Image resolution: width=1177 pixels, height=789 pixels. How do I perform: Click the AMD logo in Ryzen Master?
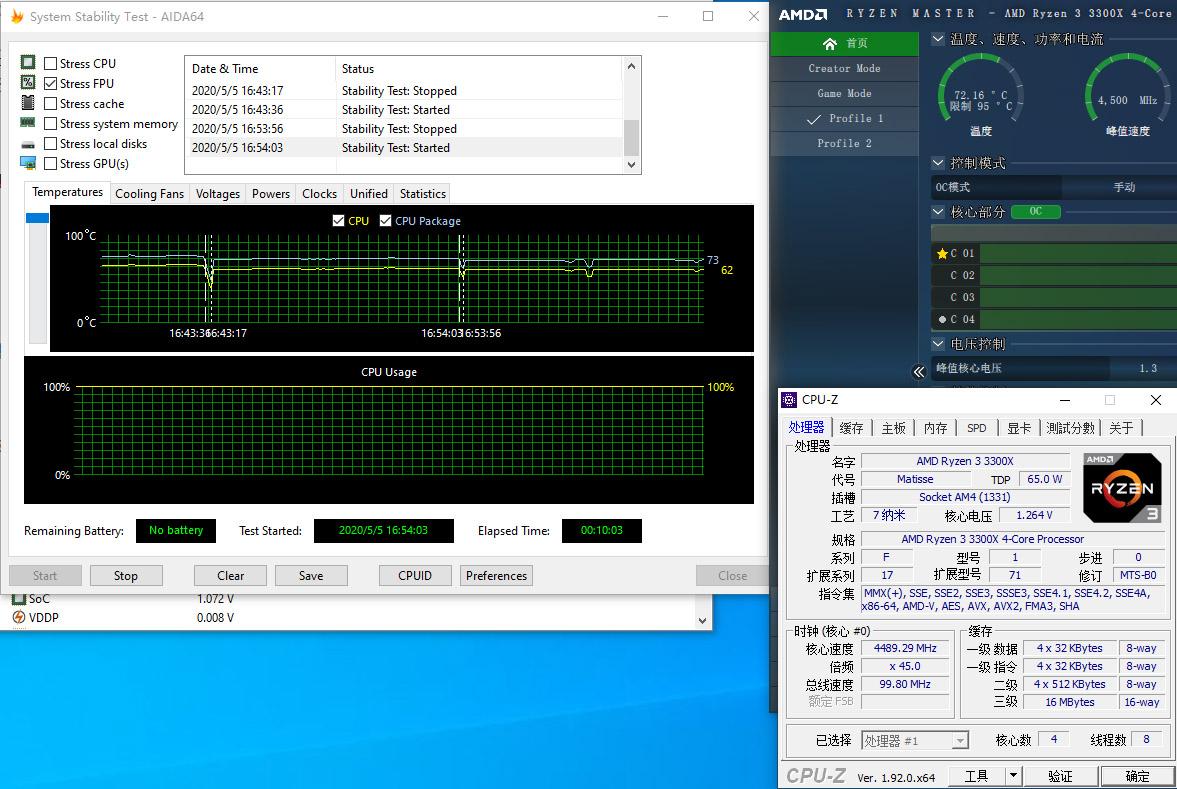click(x=802, y=14)
